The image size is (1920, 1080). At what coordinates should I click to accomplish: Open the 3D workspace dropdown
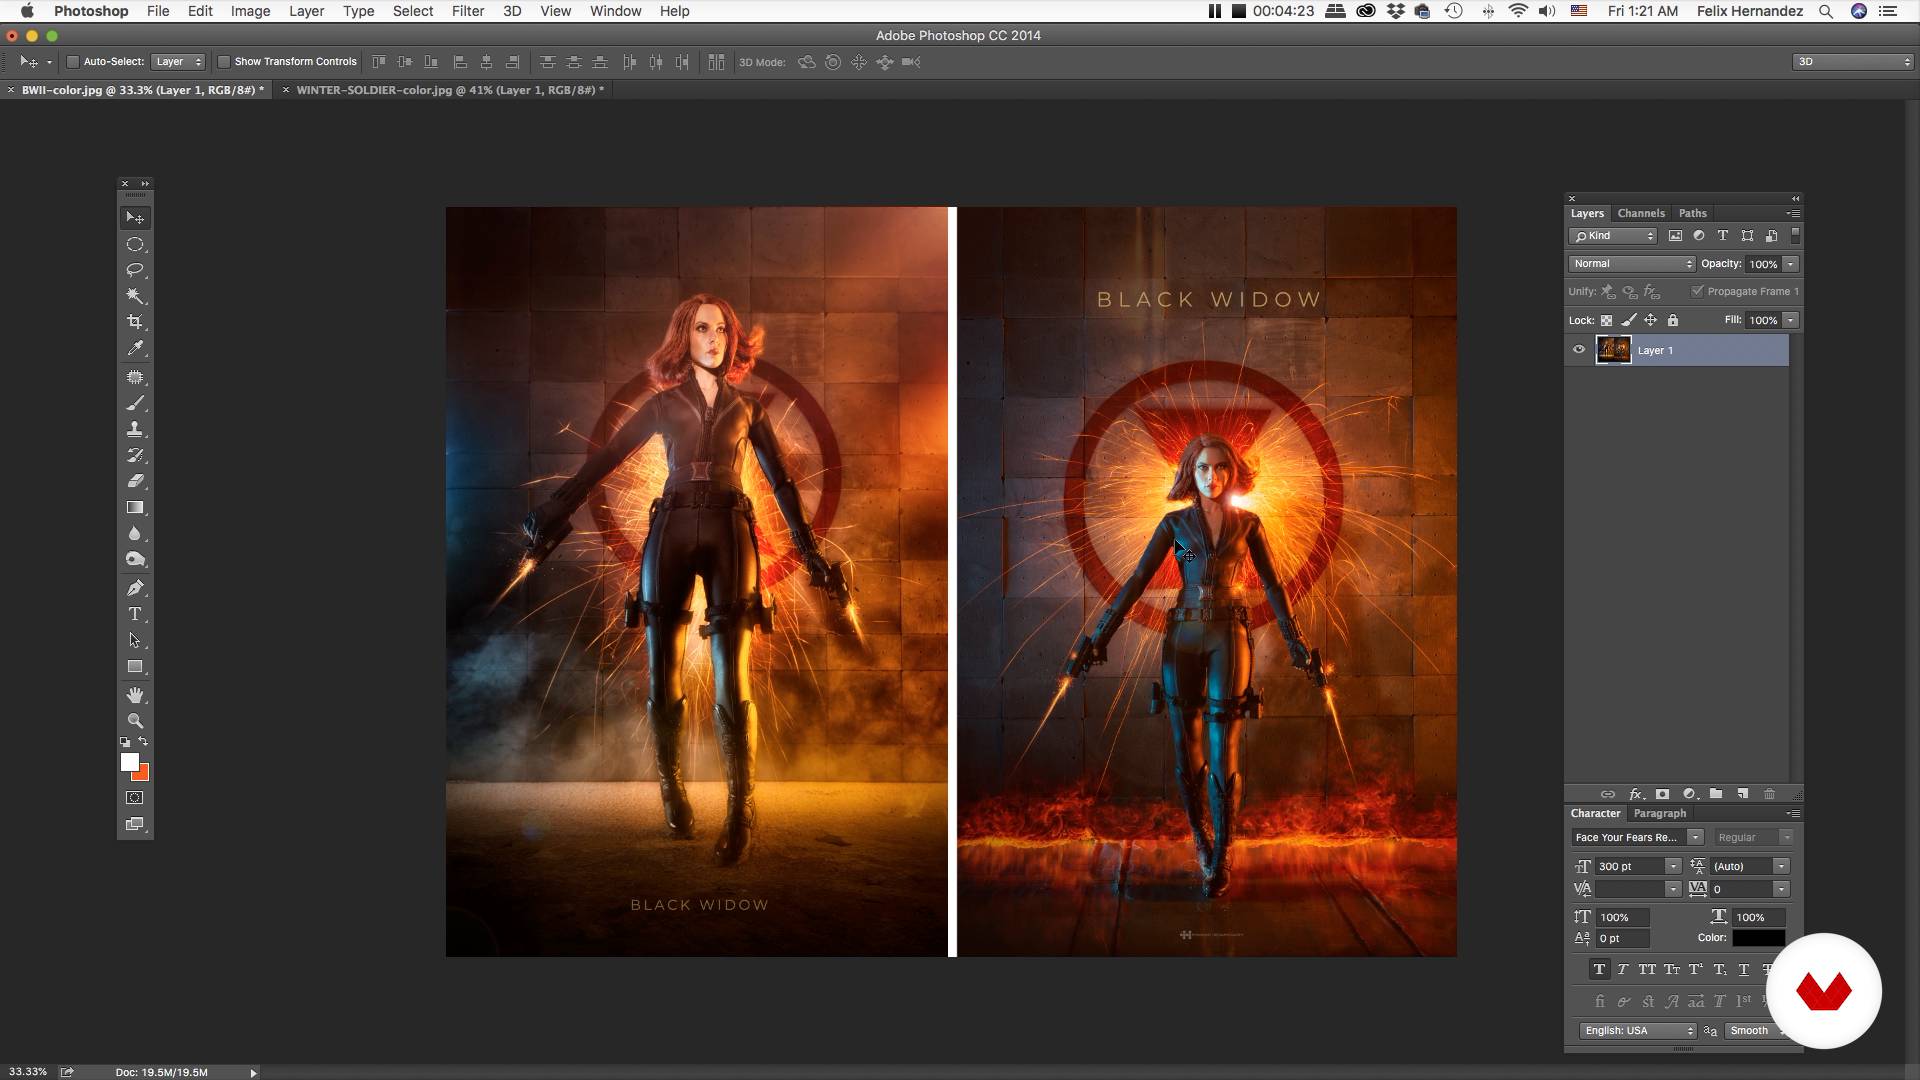1853,62
